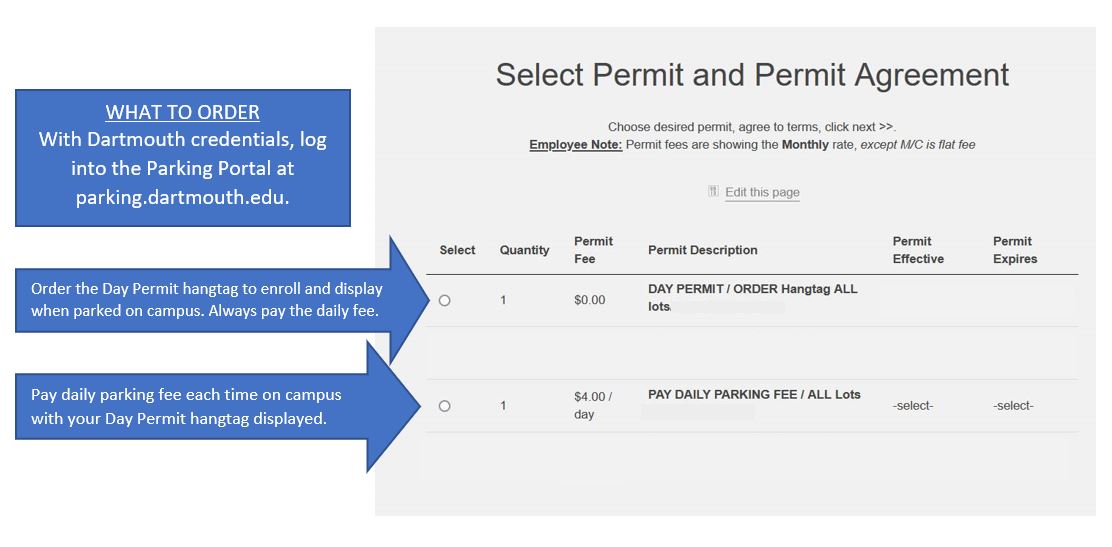
Task: Click the Permit Description column header
Action: coord(703,250)
